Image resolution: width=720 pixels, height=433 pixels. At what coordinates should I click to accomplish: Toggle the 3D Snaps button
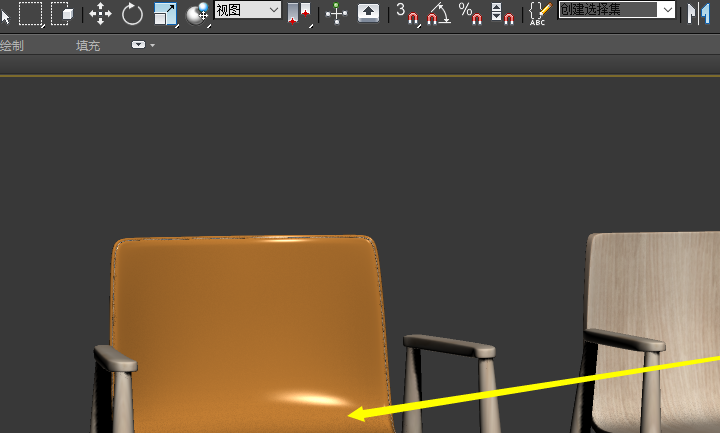[x=407, y=14]
